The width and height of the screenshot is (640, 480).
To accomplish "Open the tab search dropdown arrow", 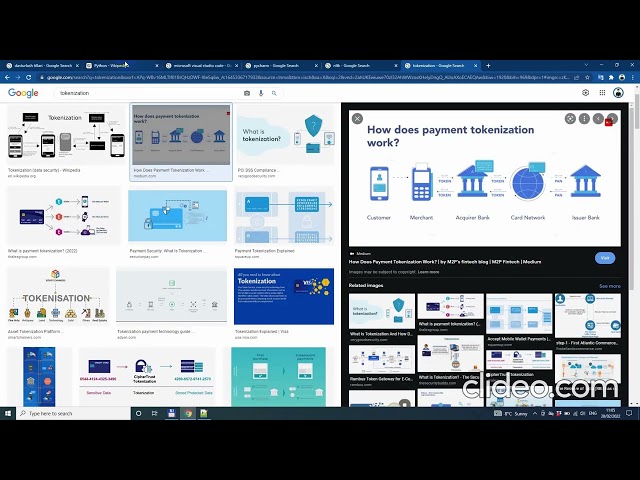I will pyautogui.click(x=586, y=65).
